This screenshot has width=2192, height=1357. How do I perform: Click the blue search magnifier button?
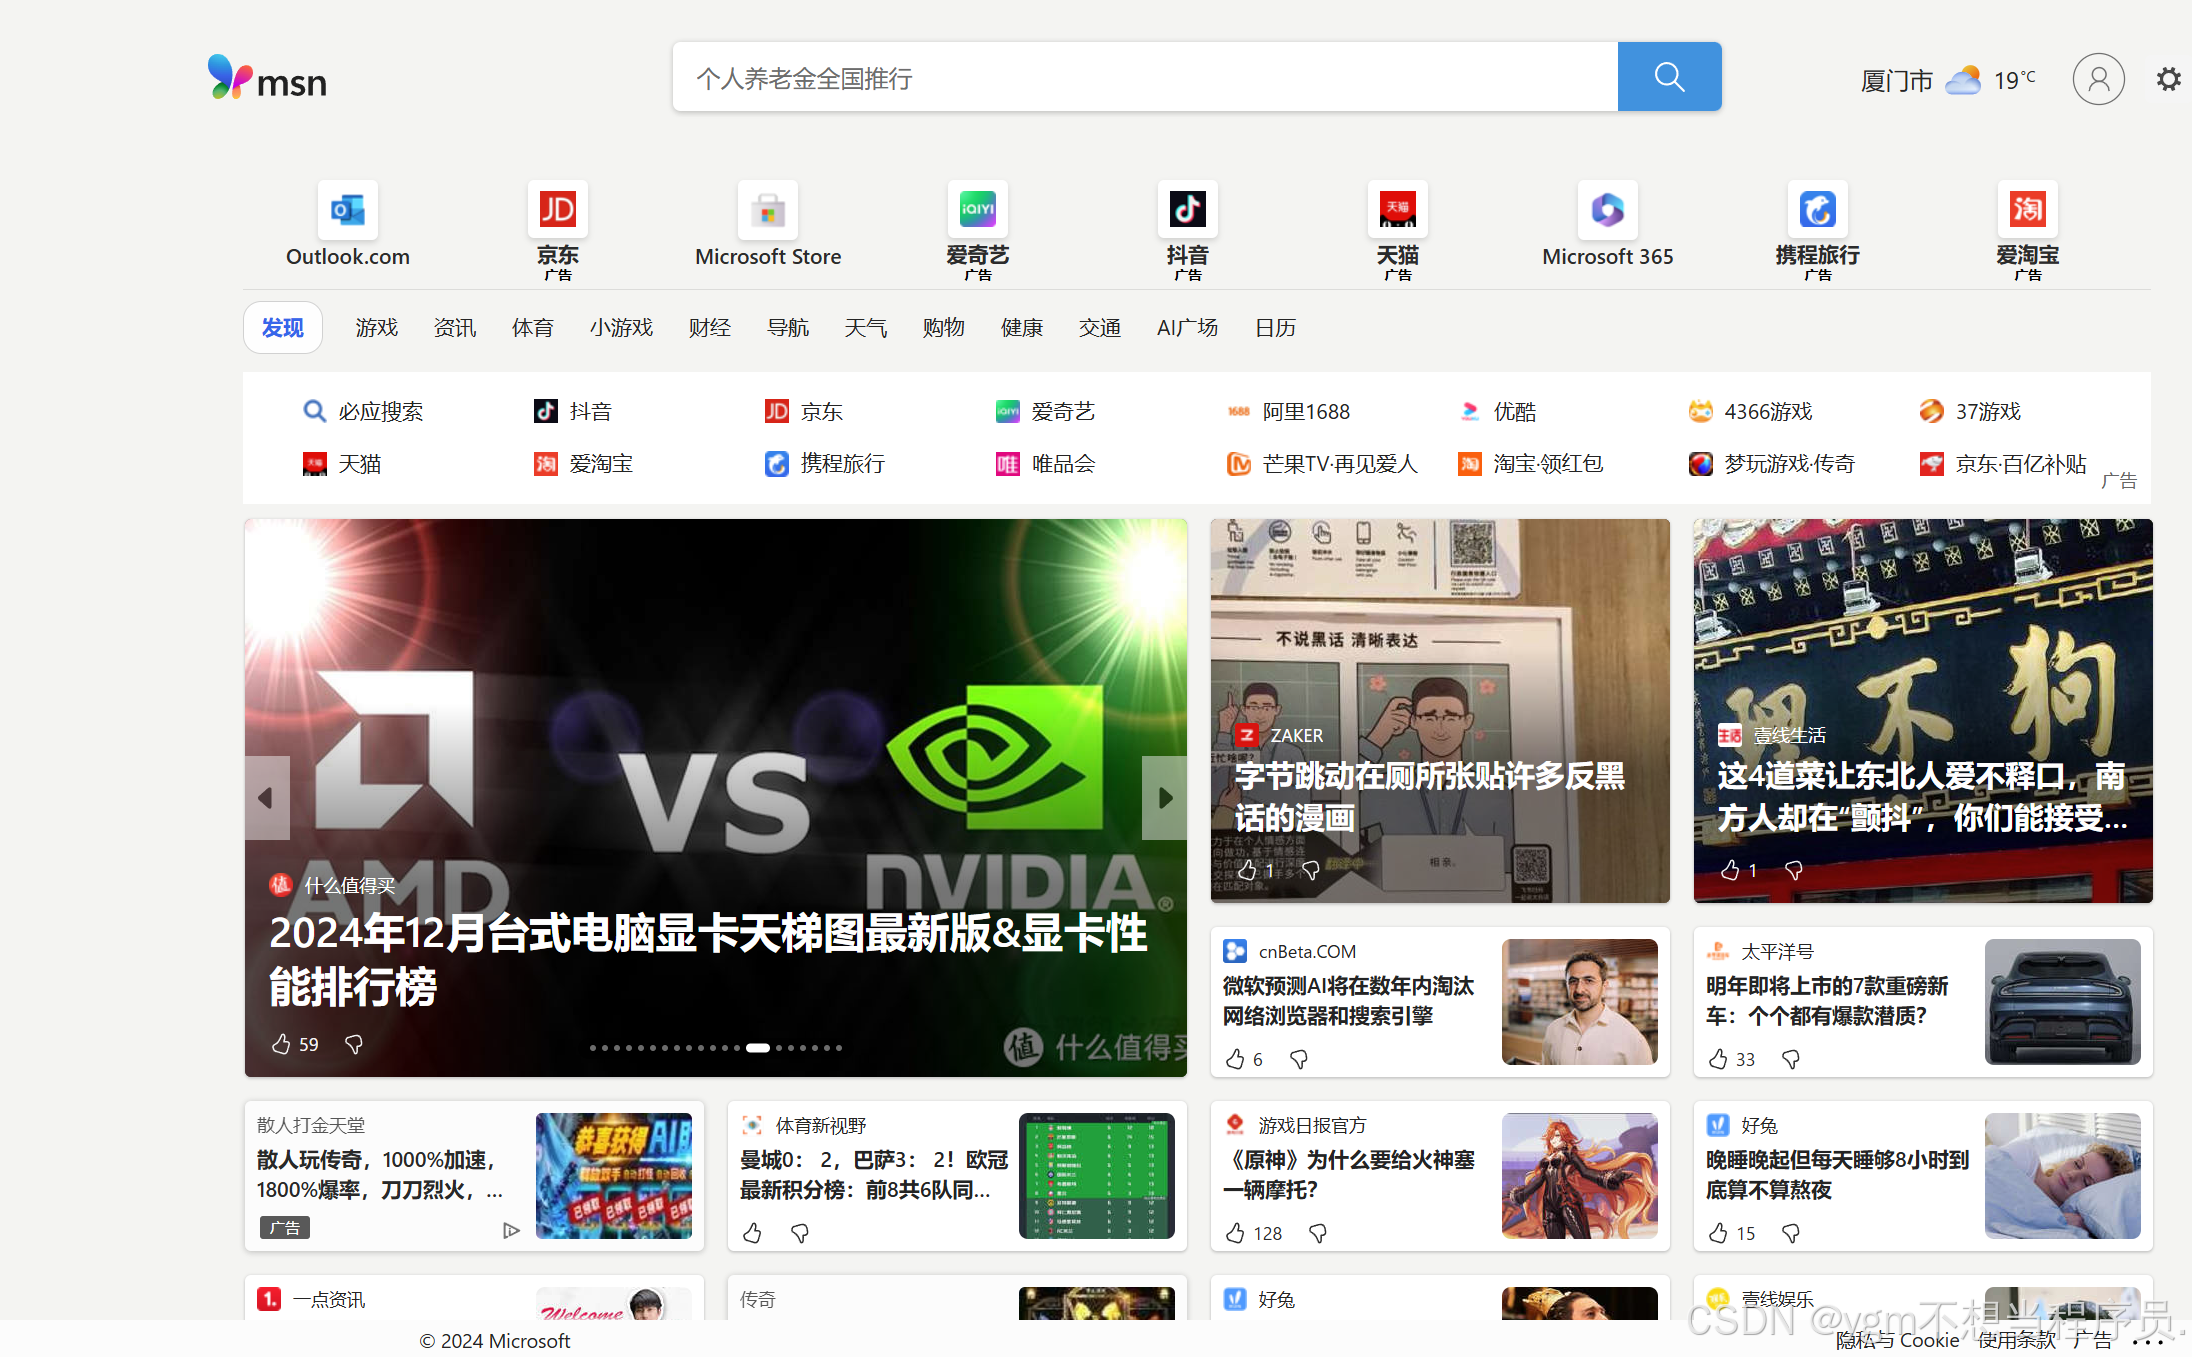click(1668, 77)
